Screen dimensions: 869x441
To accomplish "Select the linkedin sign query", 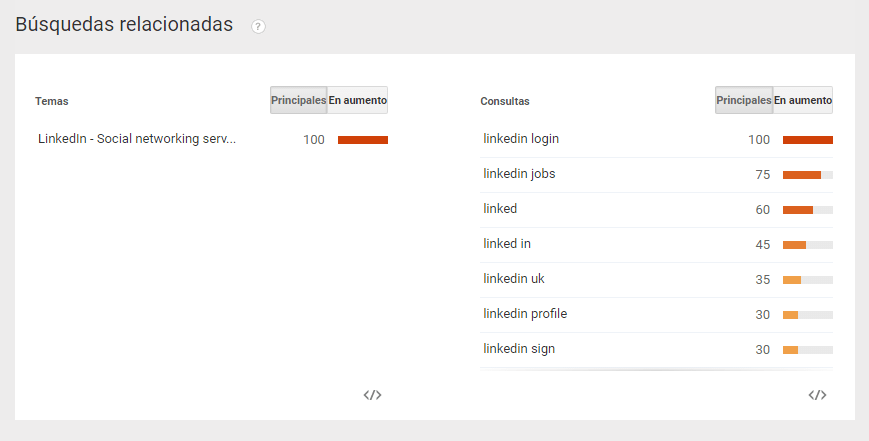I will tap(519, 349).
